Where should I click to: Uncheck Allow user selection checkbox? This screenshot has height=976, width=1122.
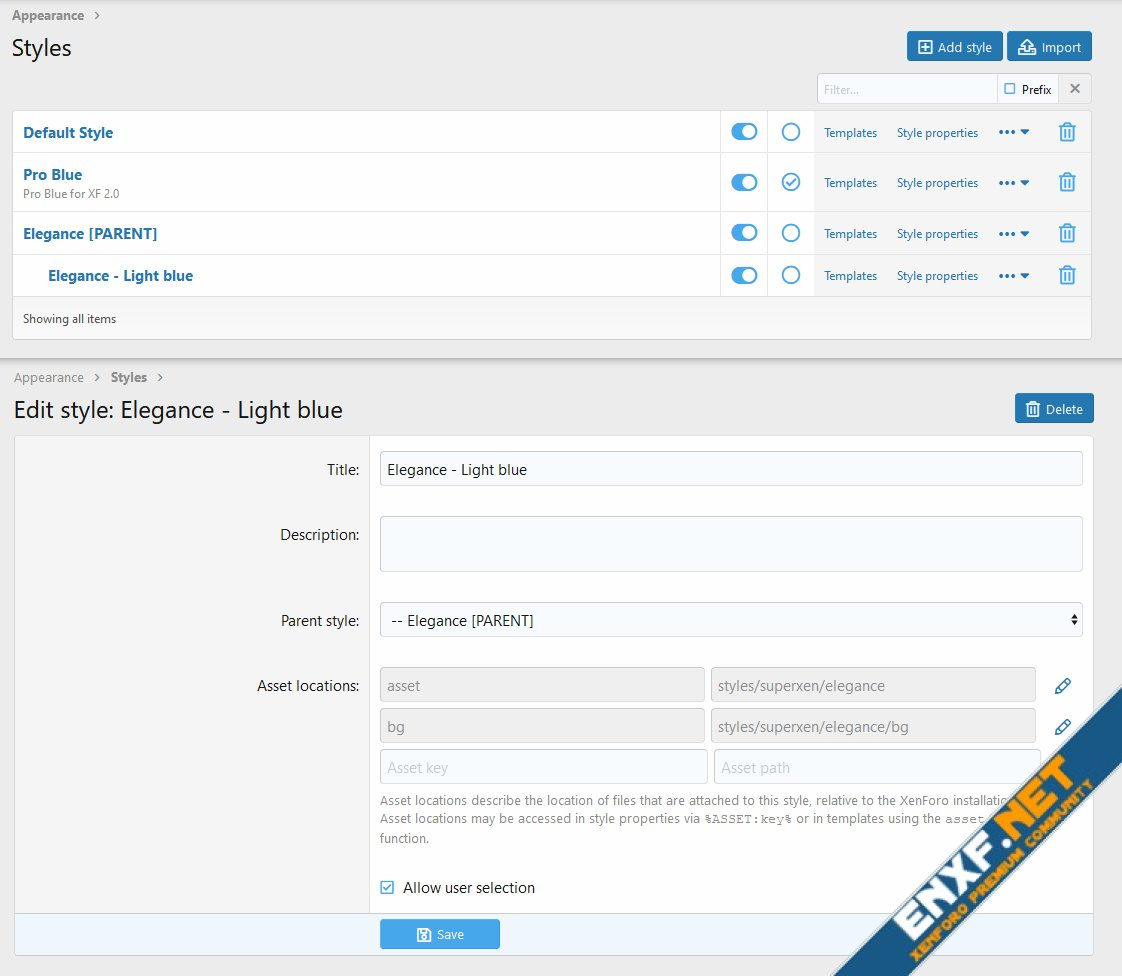[x=387, y=887]
